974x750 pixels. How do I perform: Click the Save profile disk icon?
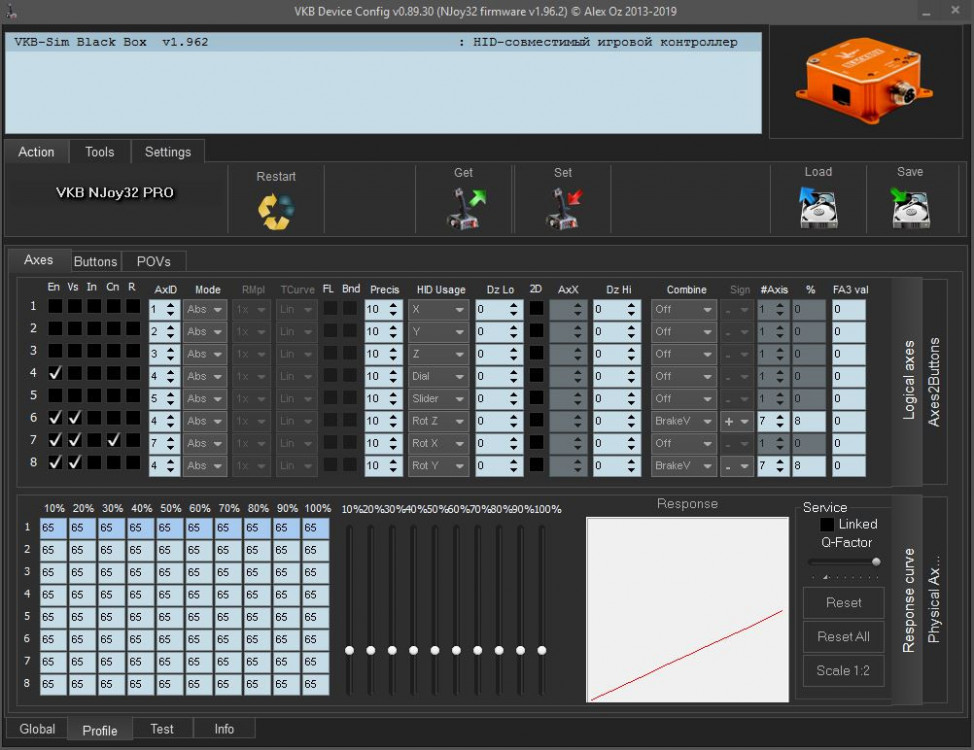909,208
